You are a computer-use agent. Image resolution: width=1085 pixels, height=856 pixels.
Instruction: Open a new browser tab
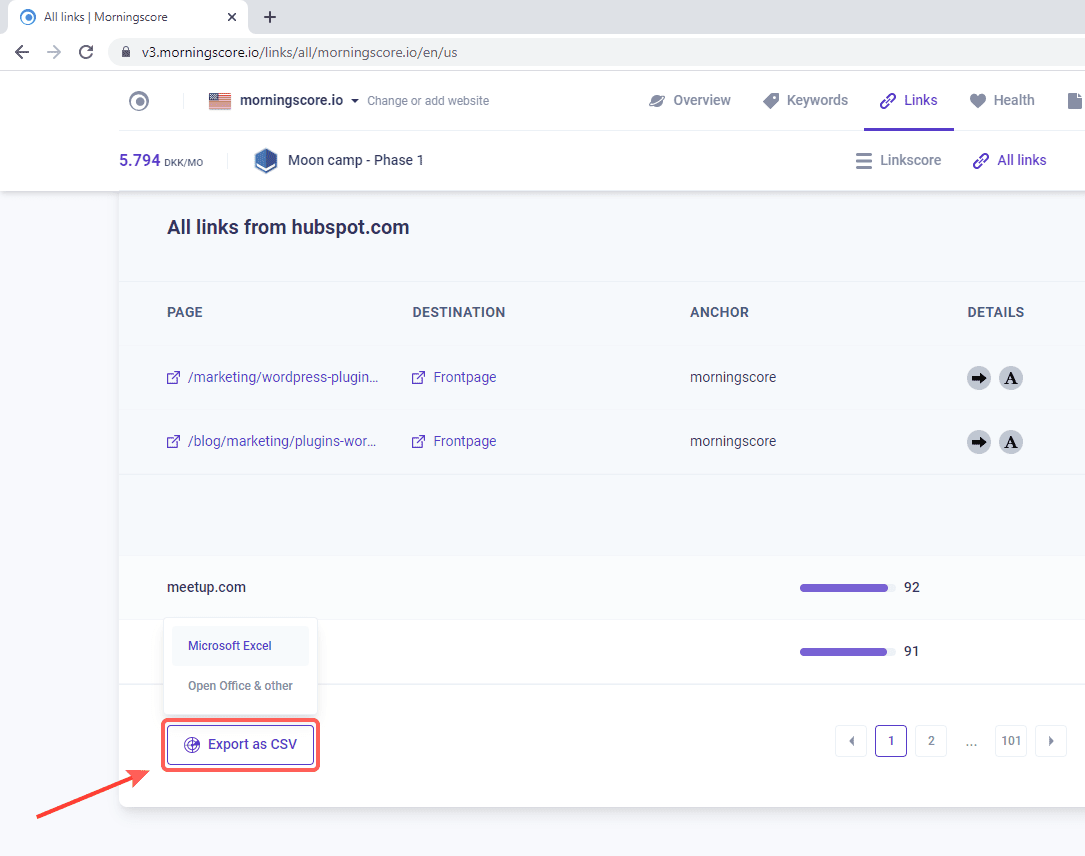click(270, 17)
